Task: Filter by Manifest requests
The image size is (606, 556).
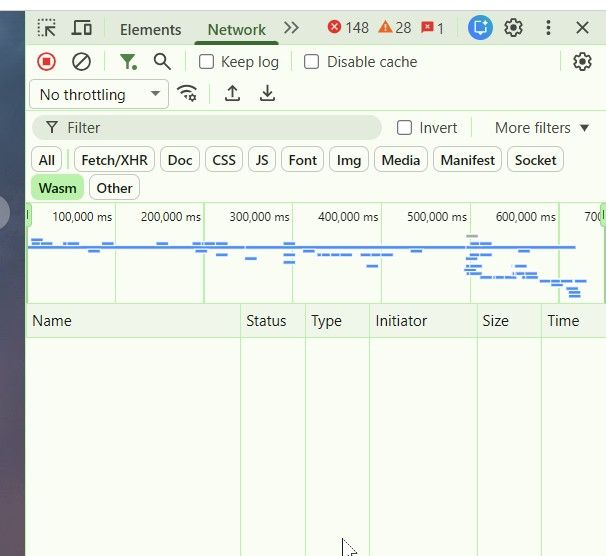Action: (x=468, y=160)
